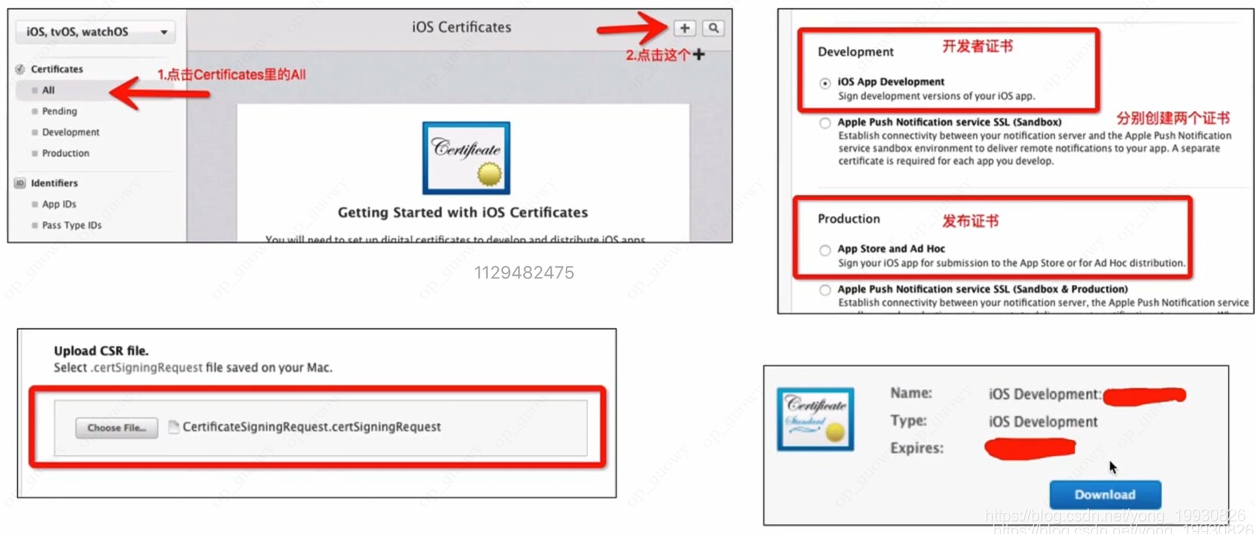Select Apple Push Notification service SSL (Sandbox) radio
This screenshot has width=1255, height=534.
(825, 123)
